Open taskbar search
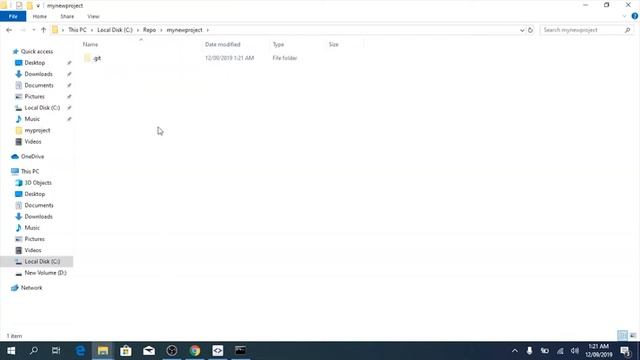Image resolution: width=640 pixels, height=360 pixels. coord(34,351)
